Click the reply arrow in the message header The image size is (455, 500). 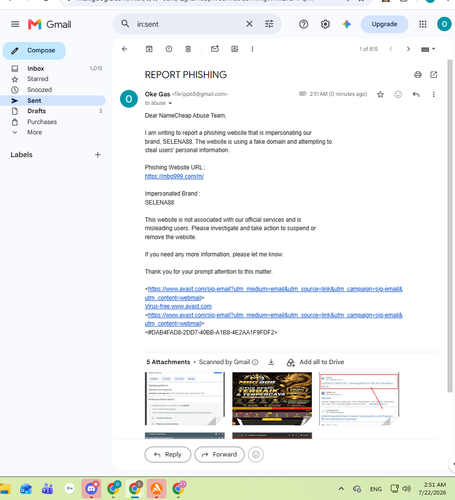[x=416, y=95]
